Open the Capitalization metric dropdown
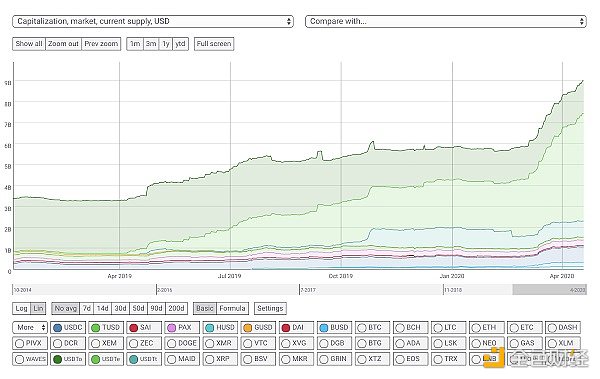Image resolution: width=600 pixels, height=379 pixels. point(153,21)
